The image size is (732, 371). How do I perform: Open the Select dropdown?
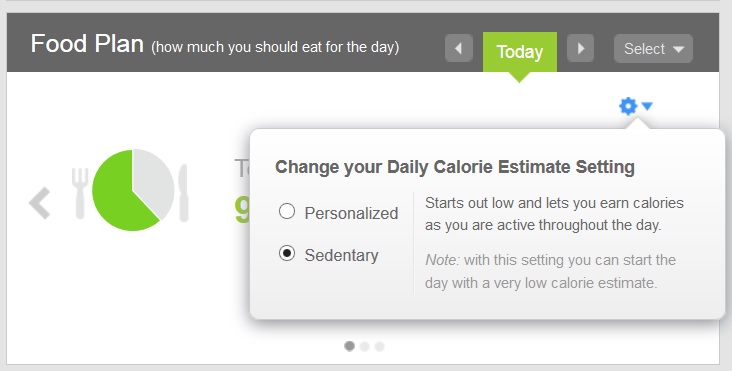coord(653,49)
